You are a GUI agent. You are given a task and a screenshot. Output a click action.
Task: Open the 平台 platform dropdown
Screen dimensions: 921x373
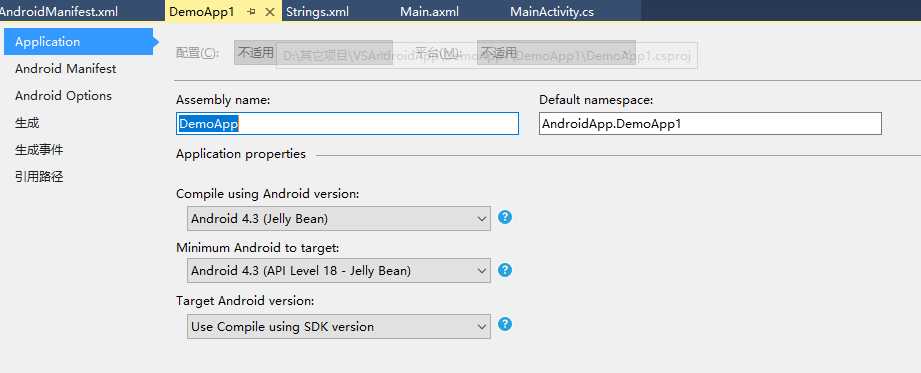point(556,53)
